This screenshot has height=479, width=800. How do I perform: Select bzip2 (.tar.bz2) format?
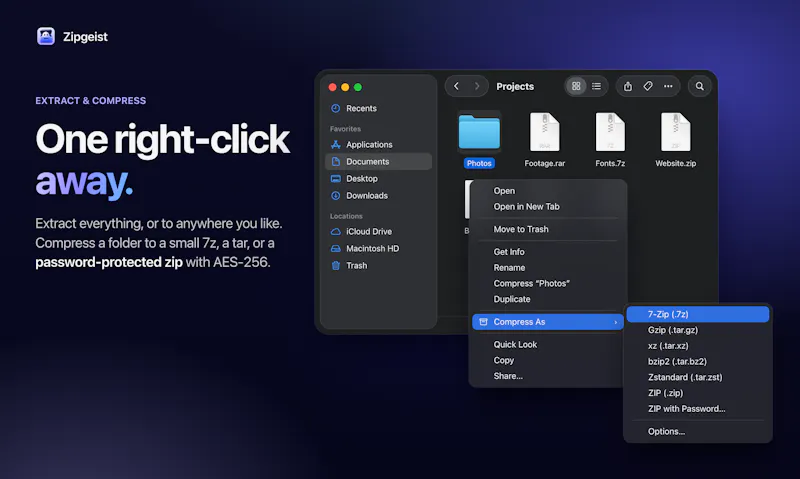[697, 362]
